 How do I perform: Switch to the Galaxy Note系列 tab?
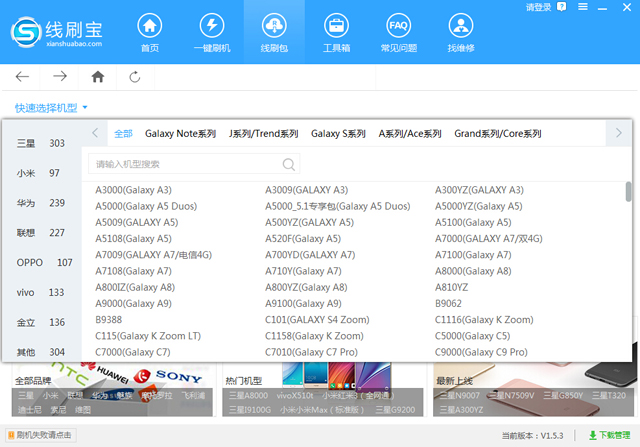click(180, 133)
